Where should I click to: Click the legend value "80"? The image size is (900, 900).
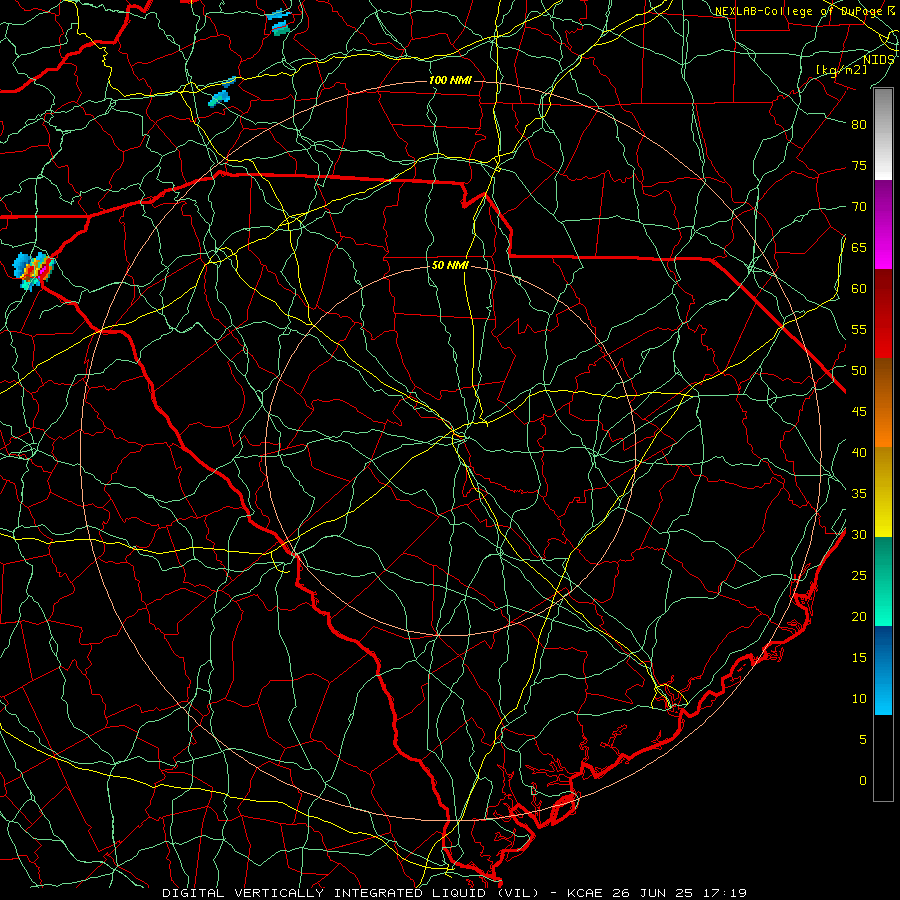859,125
